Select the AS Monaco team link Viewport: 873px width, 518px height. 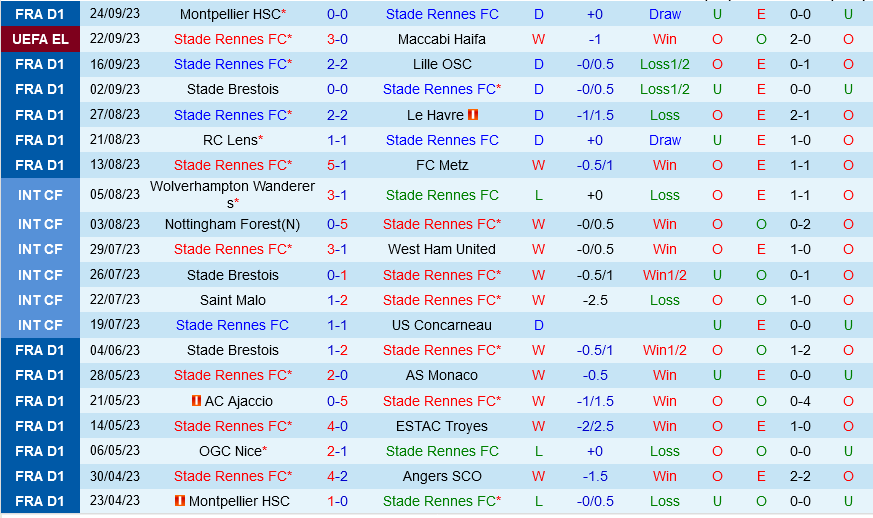[x=441, y=375]
